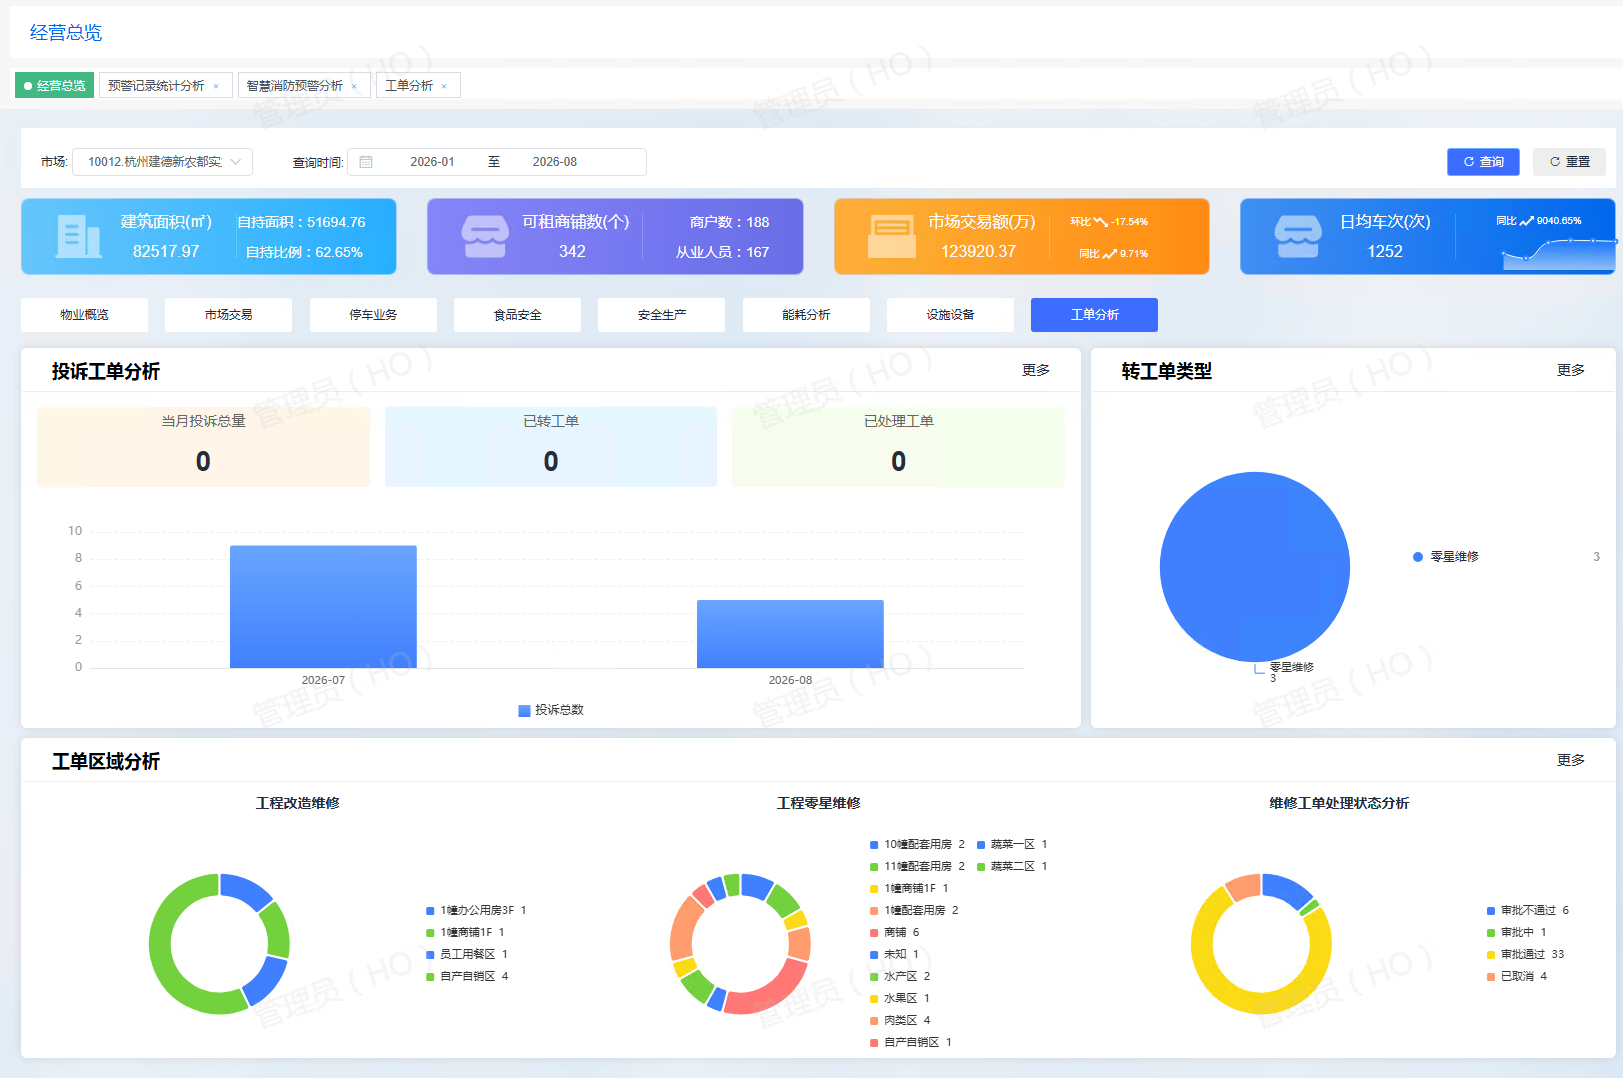Open 更多 link in 转工单类型 panel
Screen dimensions: 1623x1078
click(1570, 370)
